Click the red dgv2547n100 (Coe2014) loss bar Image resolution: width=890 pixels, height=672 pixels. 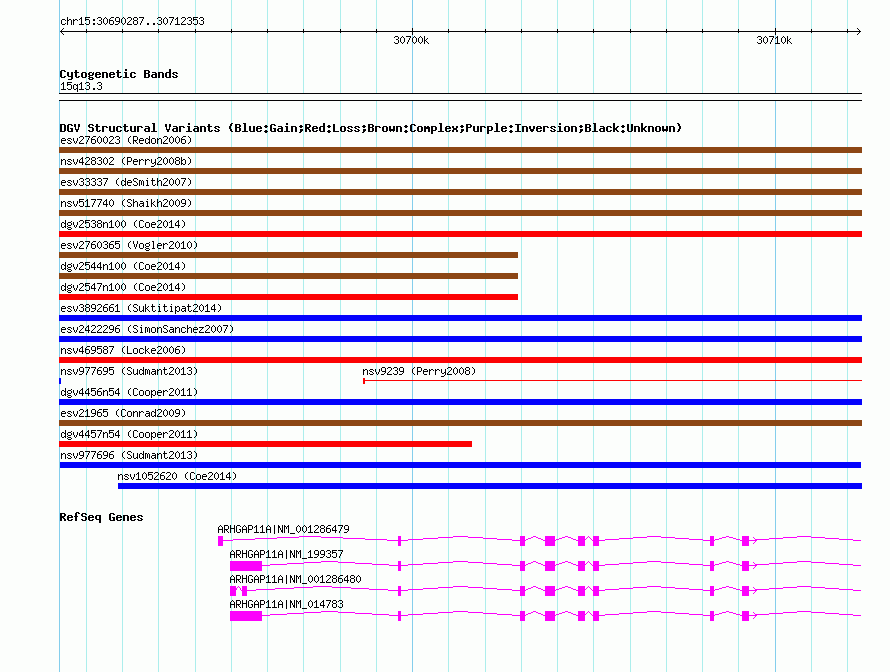coord(288,297)
